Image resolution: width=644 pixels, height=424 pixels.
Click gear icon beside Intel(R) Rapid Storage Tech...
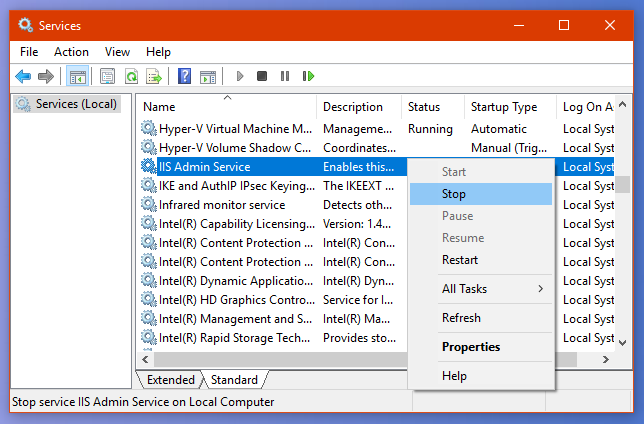149,337
